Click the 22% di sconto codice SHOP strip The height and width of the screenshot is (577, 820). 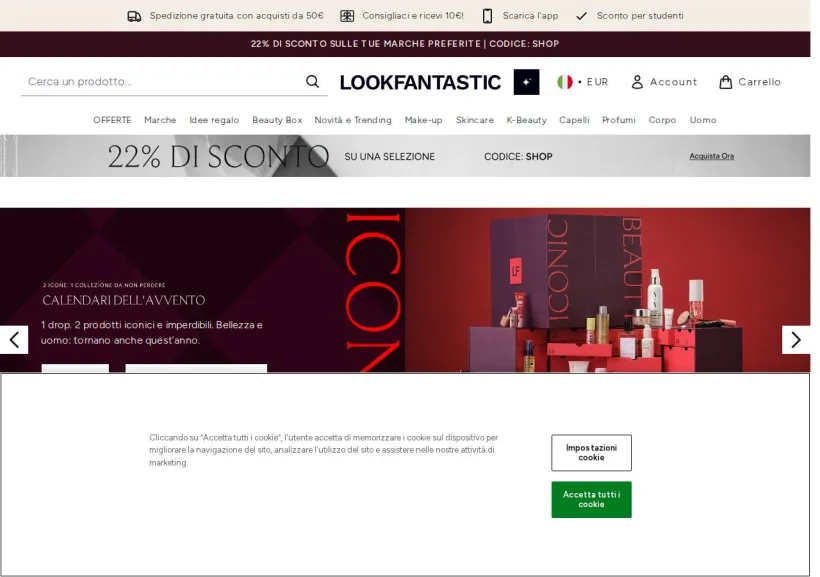pyautogui.click(x=405, y=44)
